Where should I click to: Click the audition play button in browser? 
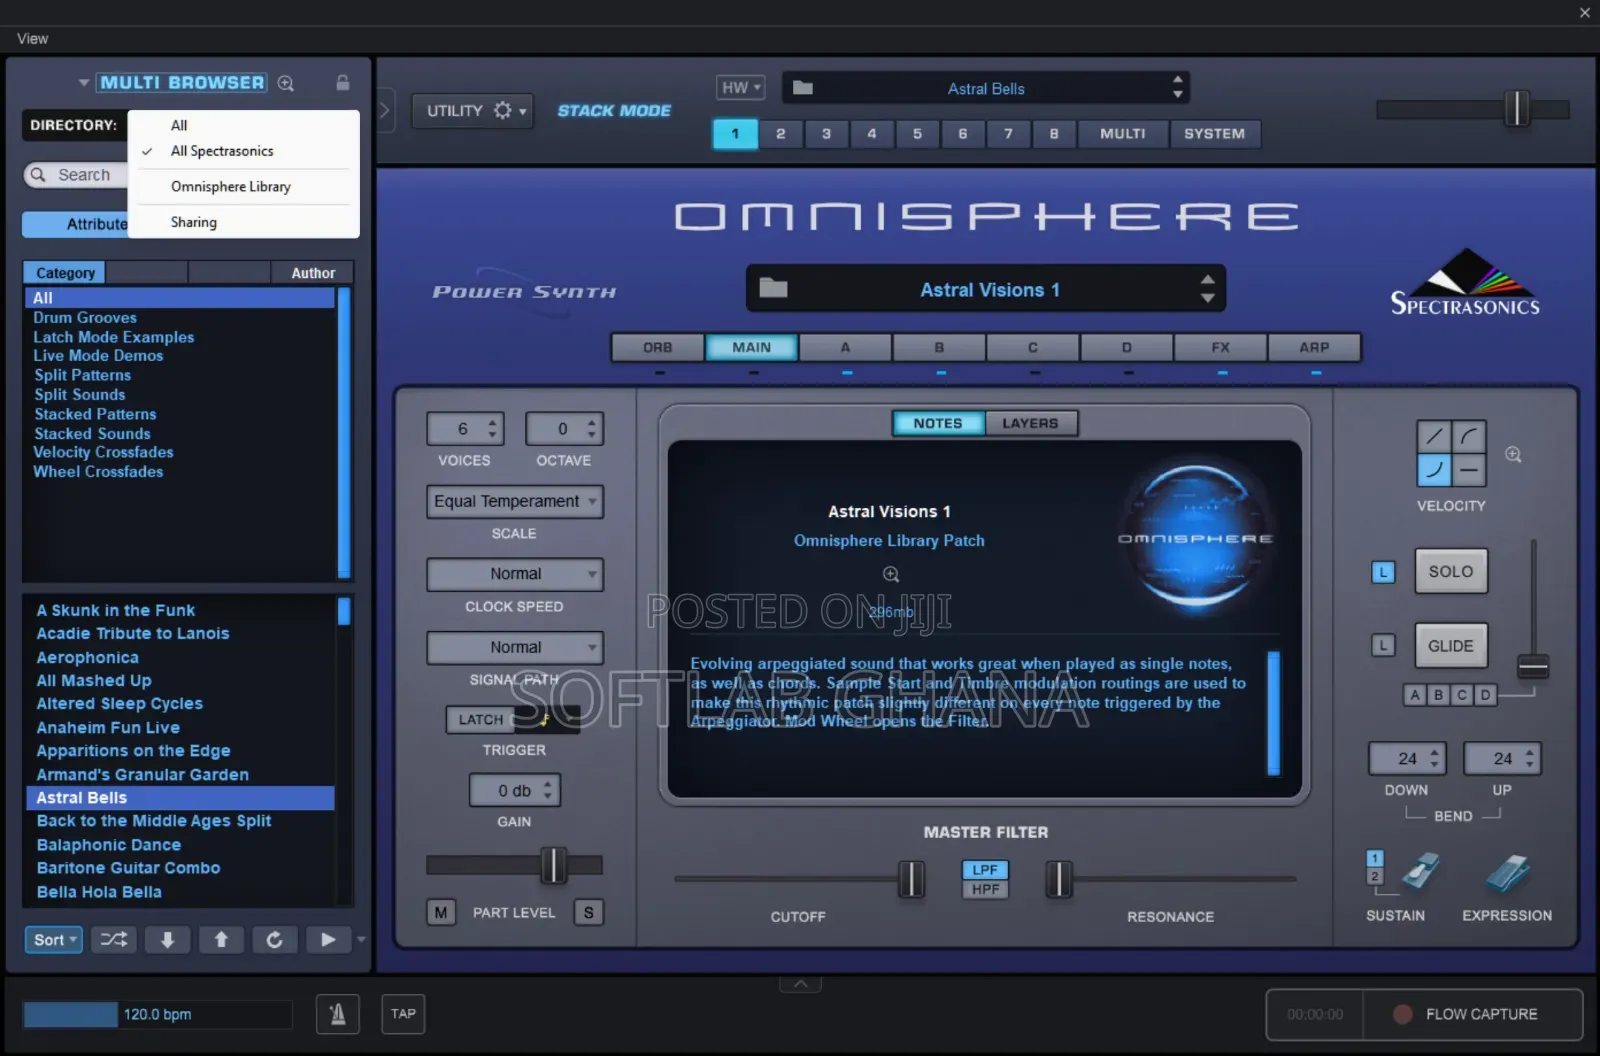(x=328, y=940)
